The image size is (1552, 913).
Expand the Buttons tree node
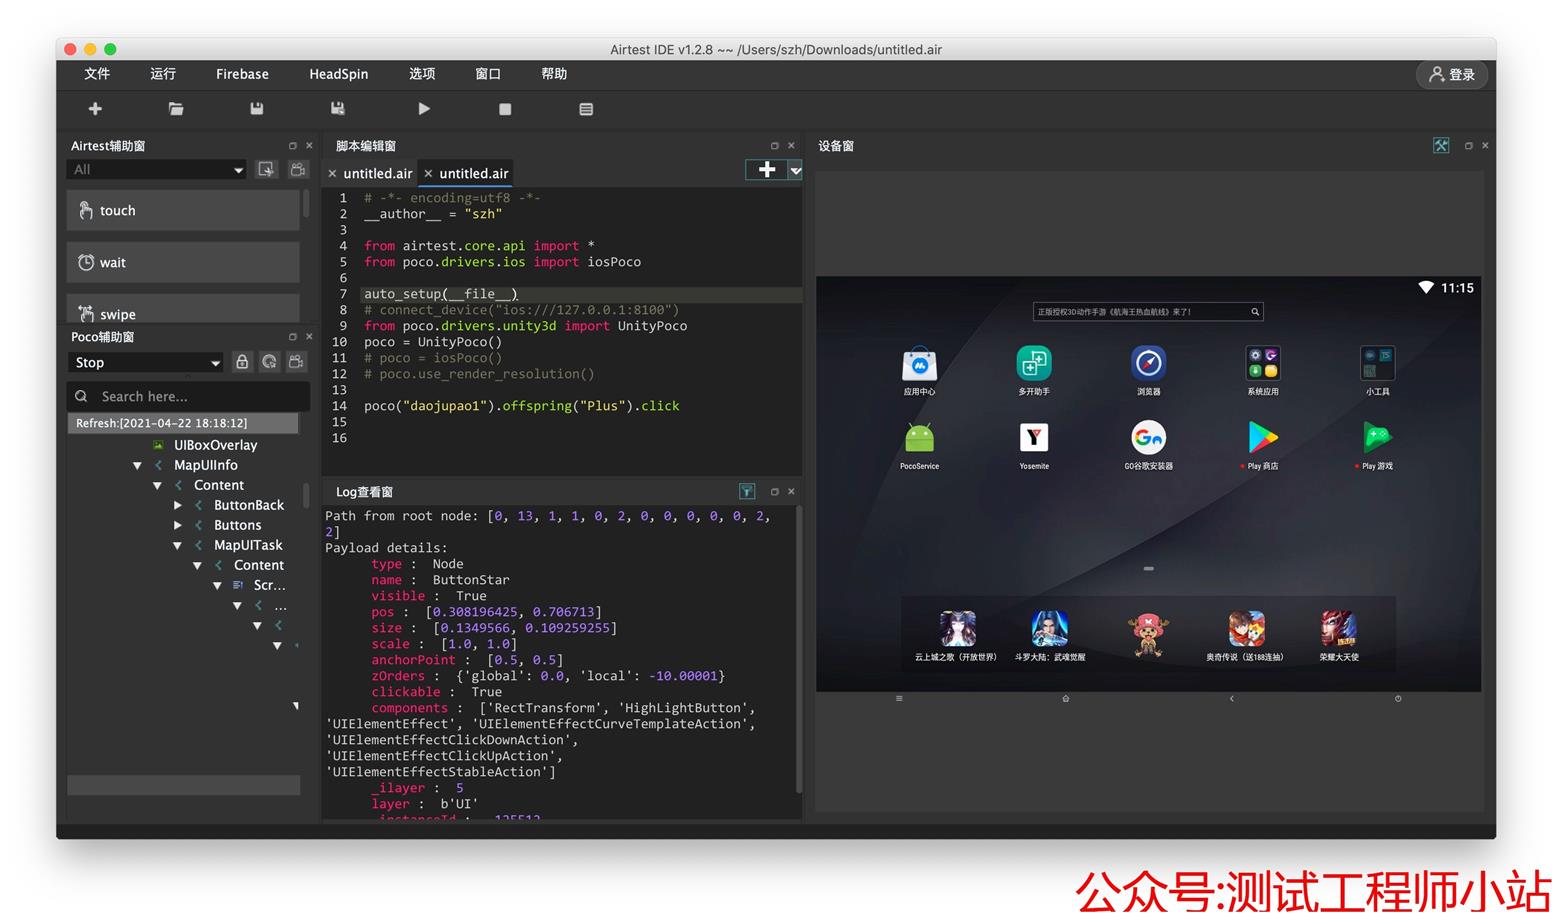(177, 525)
